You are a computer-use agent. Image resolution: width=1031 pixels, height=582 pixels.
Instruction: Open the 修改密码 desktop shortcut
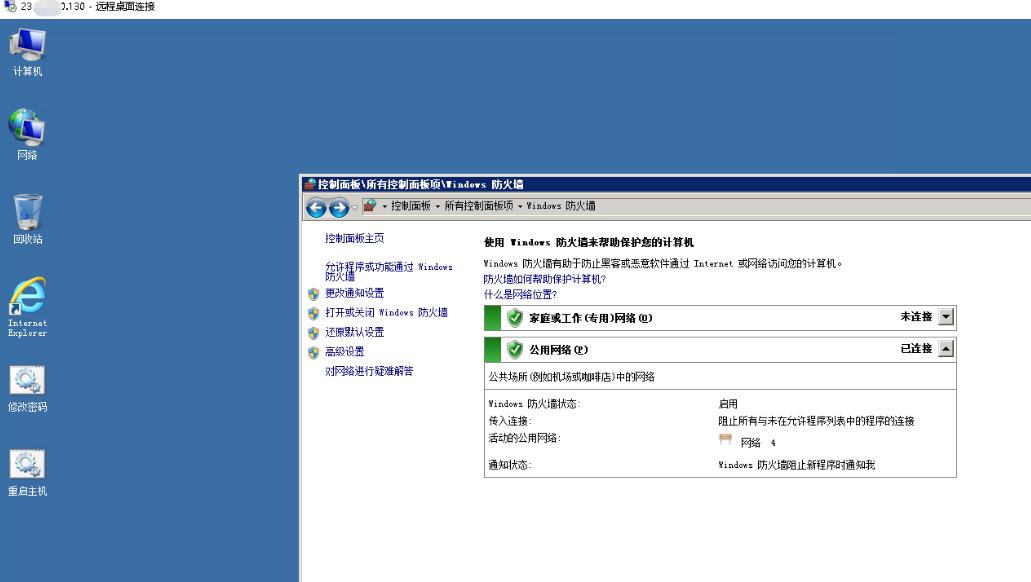[27, 389]
